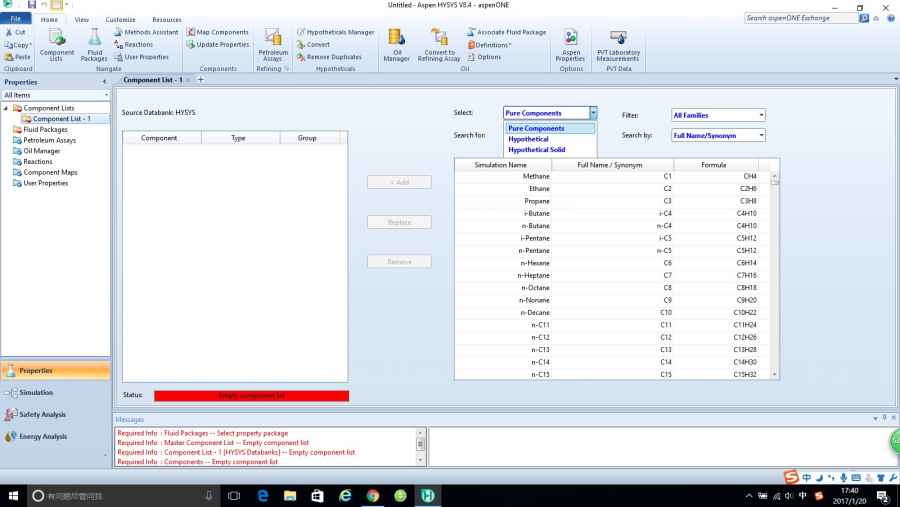Open Chrome from taskbar
Screen dimensions: 900x507
click(373, 496)
